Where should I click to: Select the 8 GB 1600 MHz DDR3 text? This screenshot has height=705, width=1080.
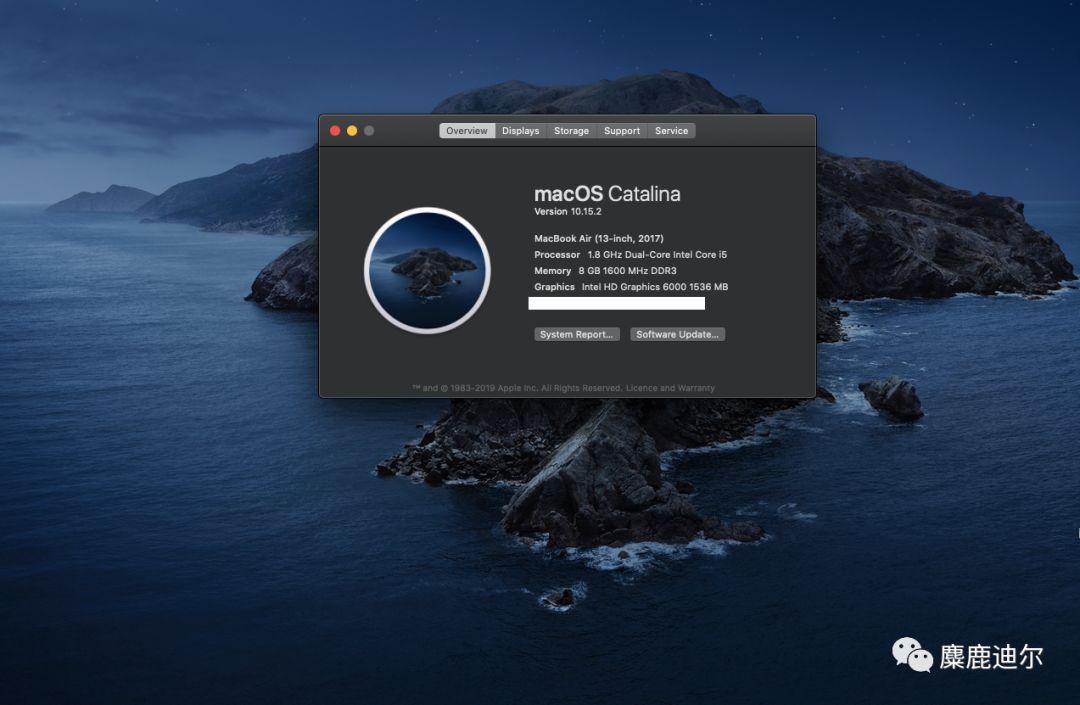click(627, 271)
